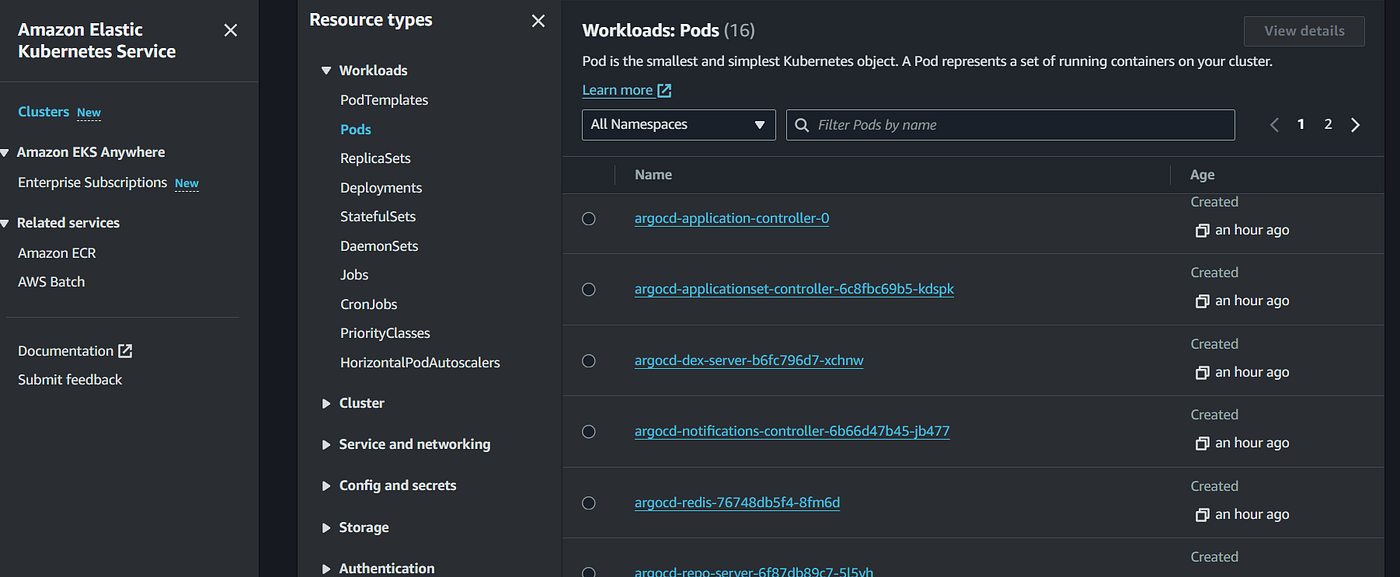1400x577 pixels.
Task: Open PodTemplates resource type
Action: click(x=384, y=100)
